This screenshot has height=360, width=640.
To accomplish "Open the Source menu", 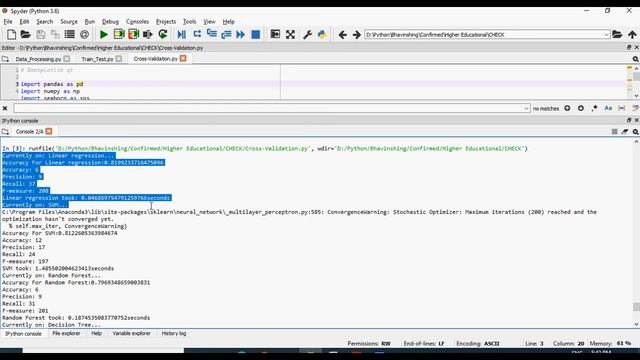I will point(69,21).
